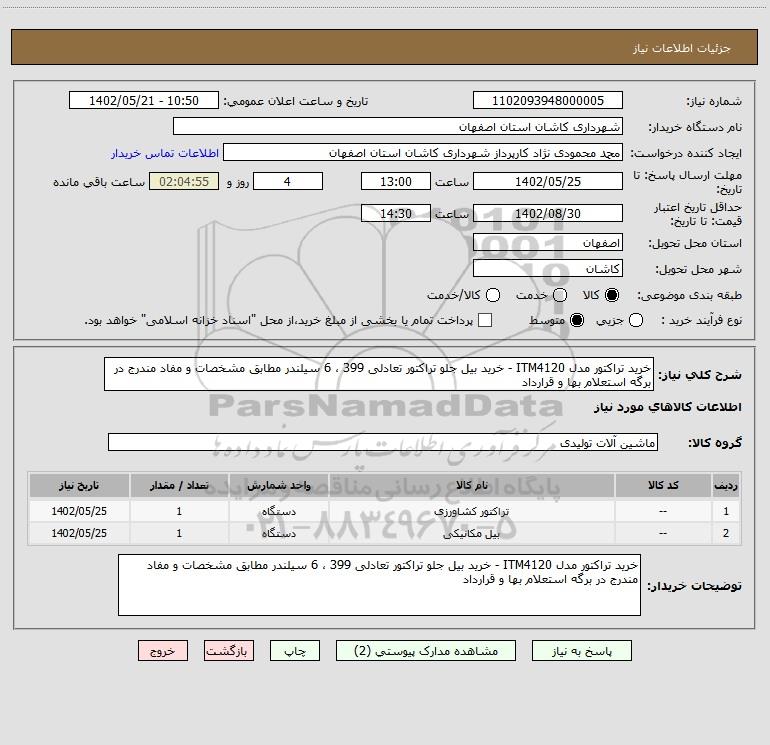Click the بازگشت back button
Screen dimensions: 770x745
[229, 651]
